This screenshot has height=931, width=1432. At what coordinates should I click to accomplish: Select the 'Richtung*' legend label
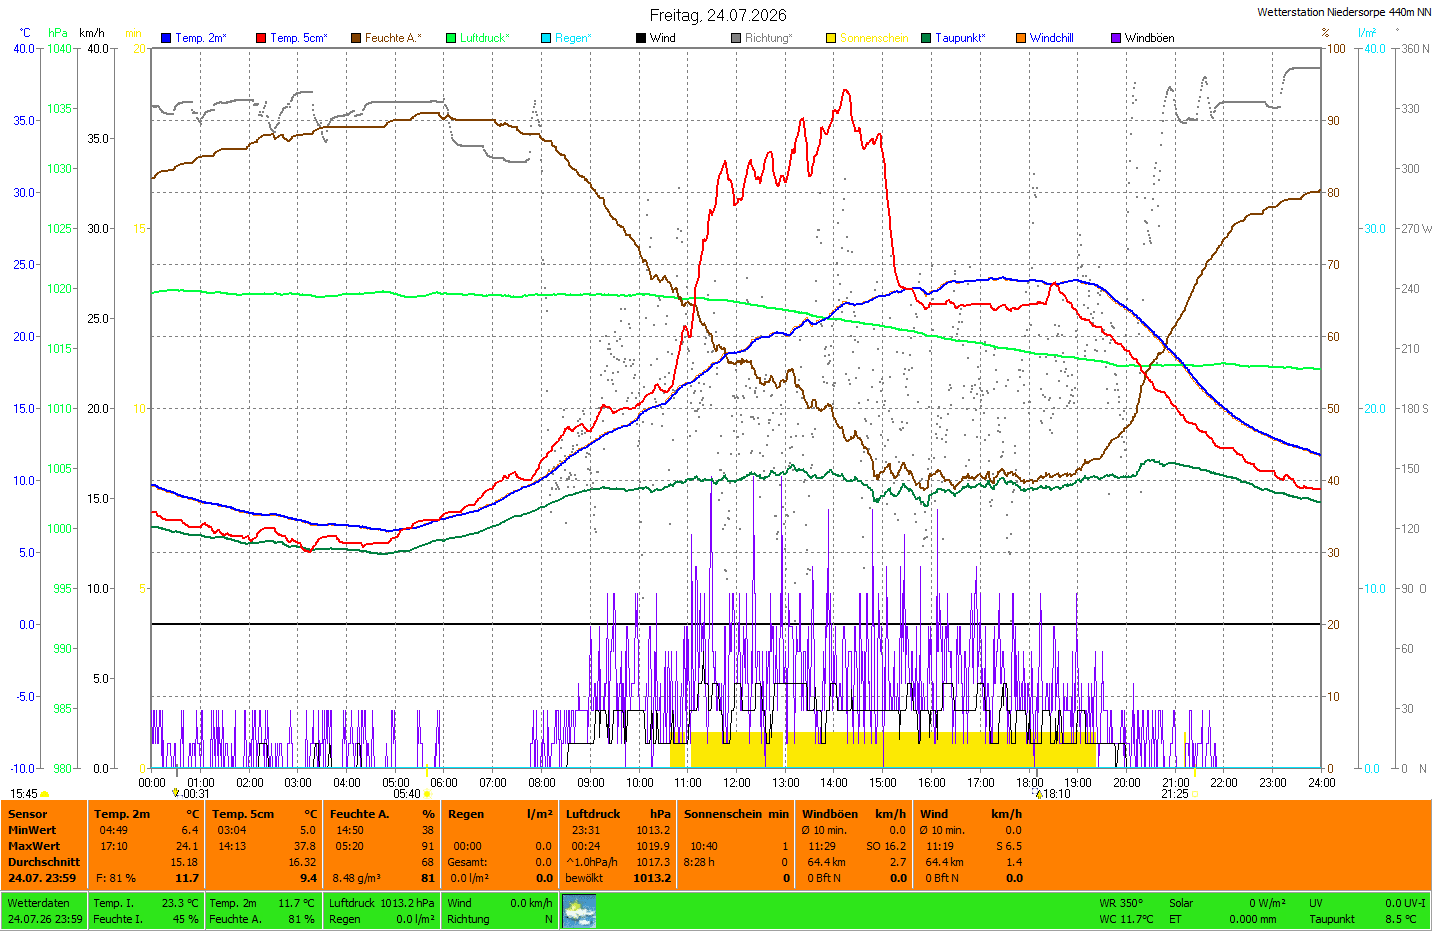tap(768, 38)
